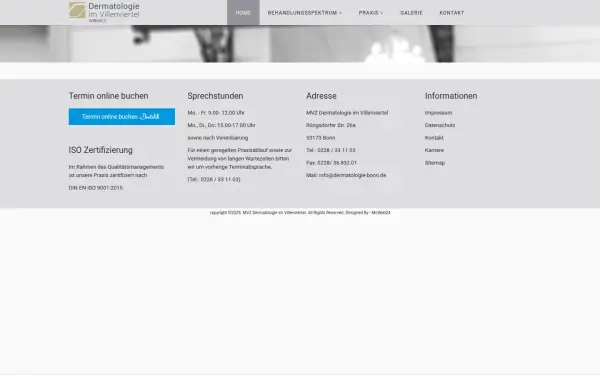Select the text Fax: 0228/ 36 832 01
Image resolution: width=600 pixels, height=375 pixels.
331,163
